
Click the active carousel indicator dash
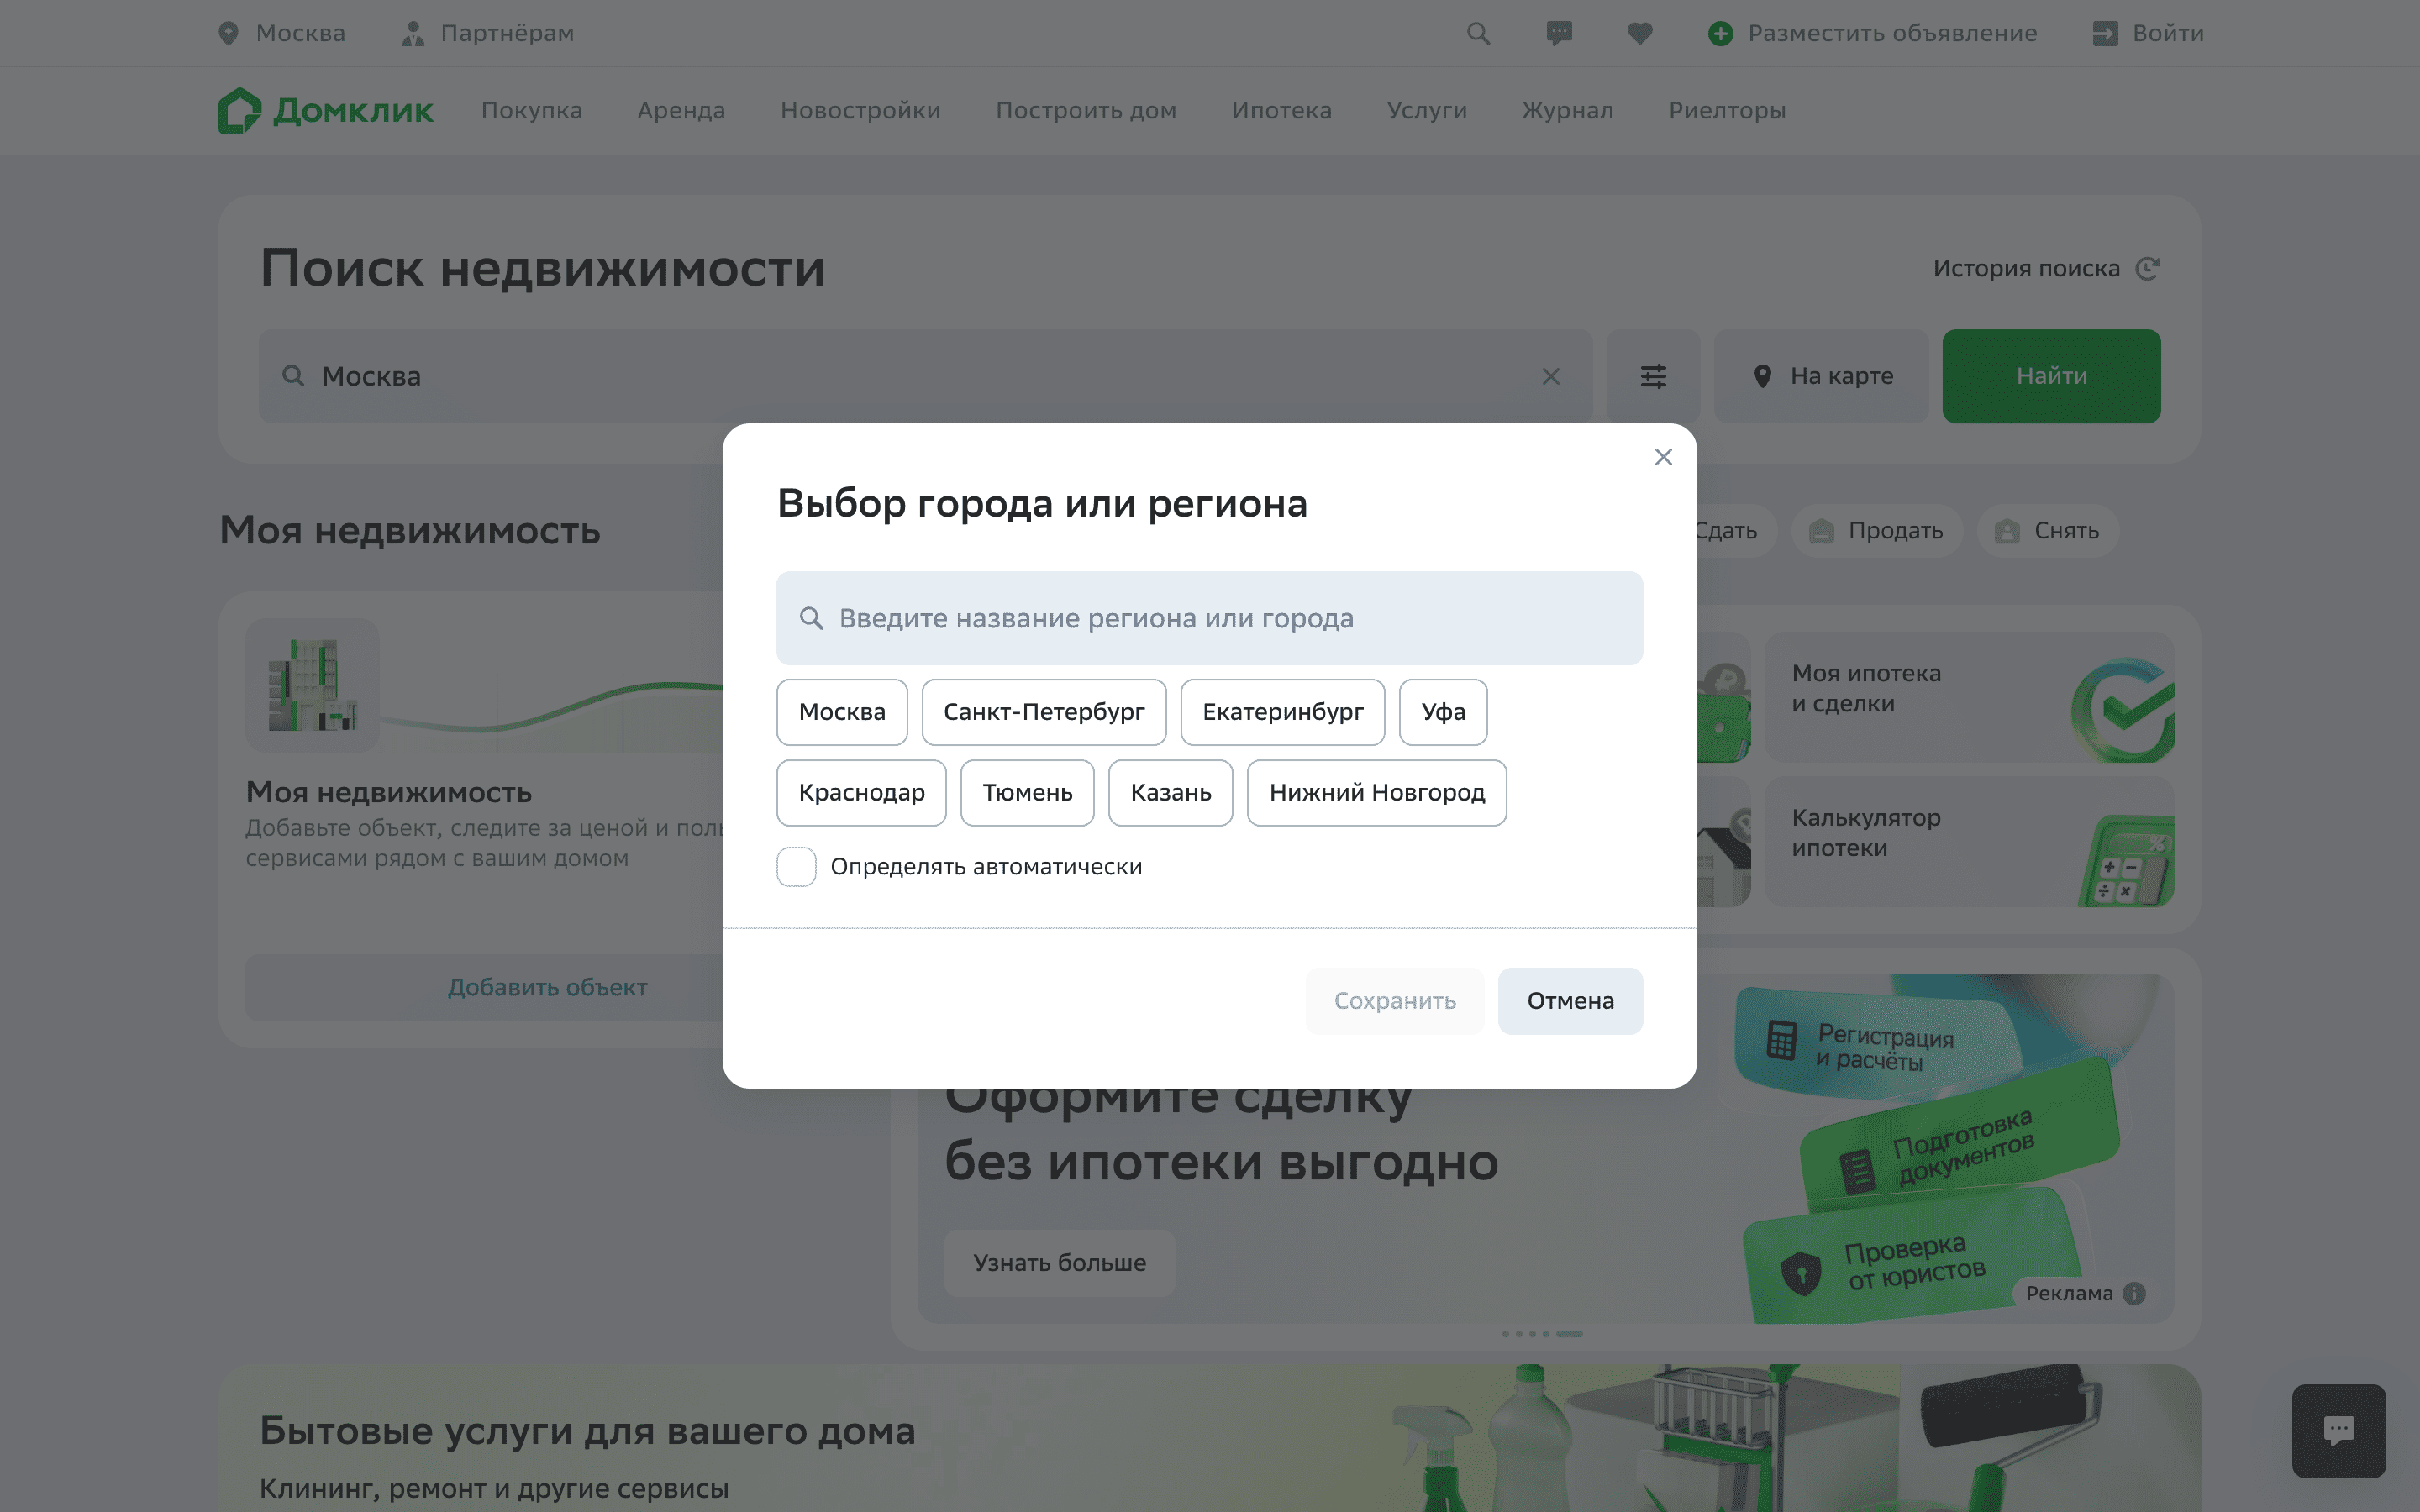1569,1334
